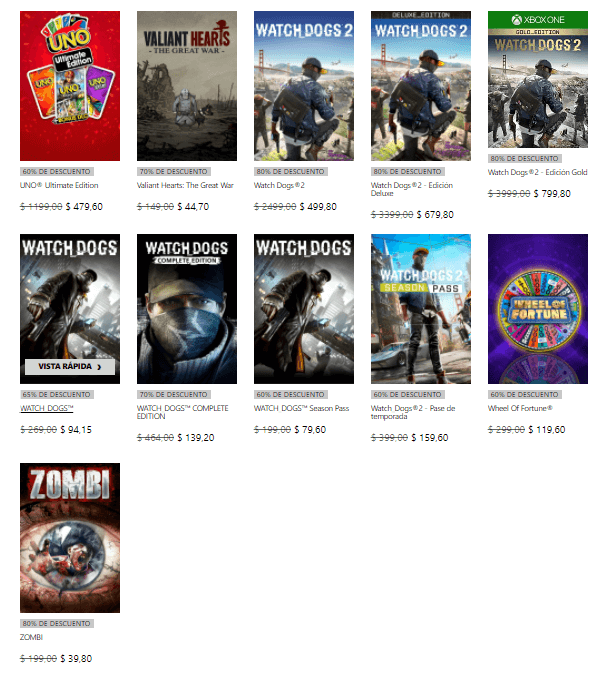The width and height of the screenshot is (616, 686).
Task: Click the Watch Dogs®2 - Pase de temporada title
Action: tap(413, 412)
